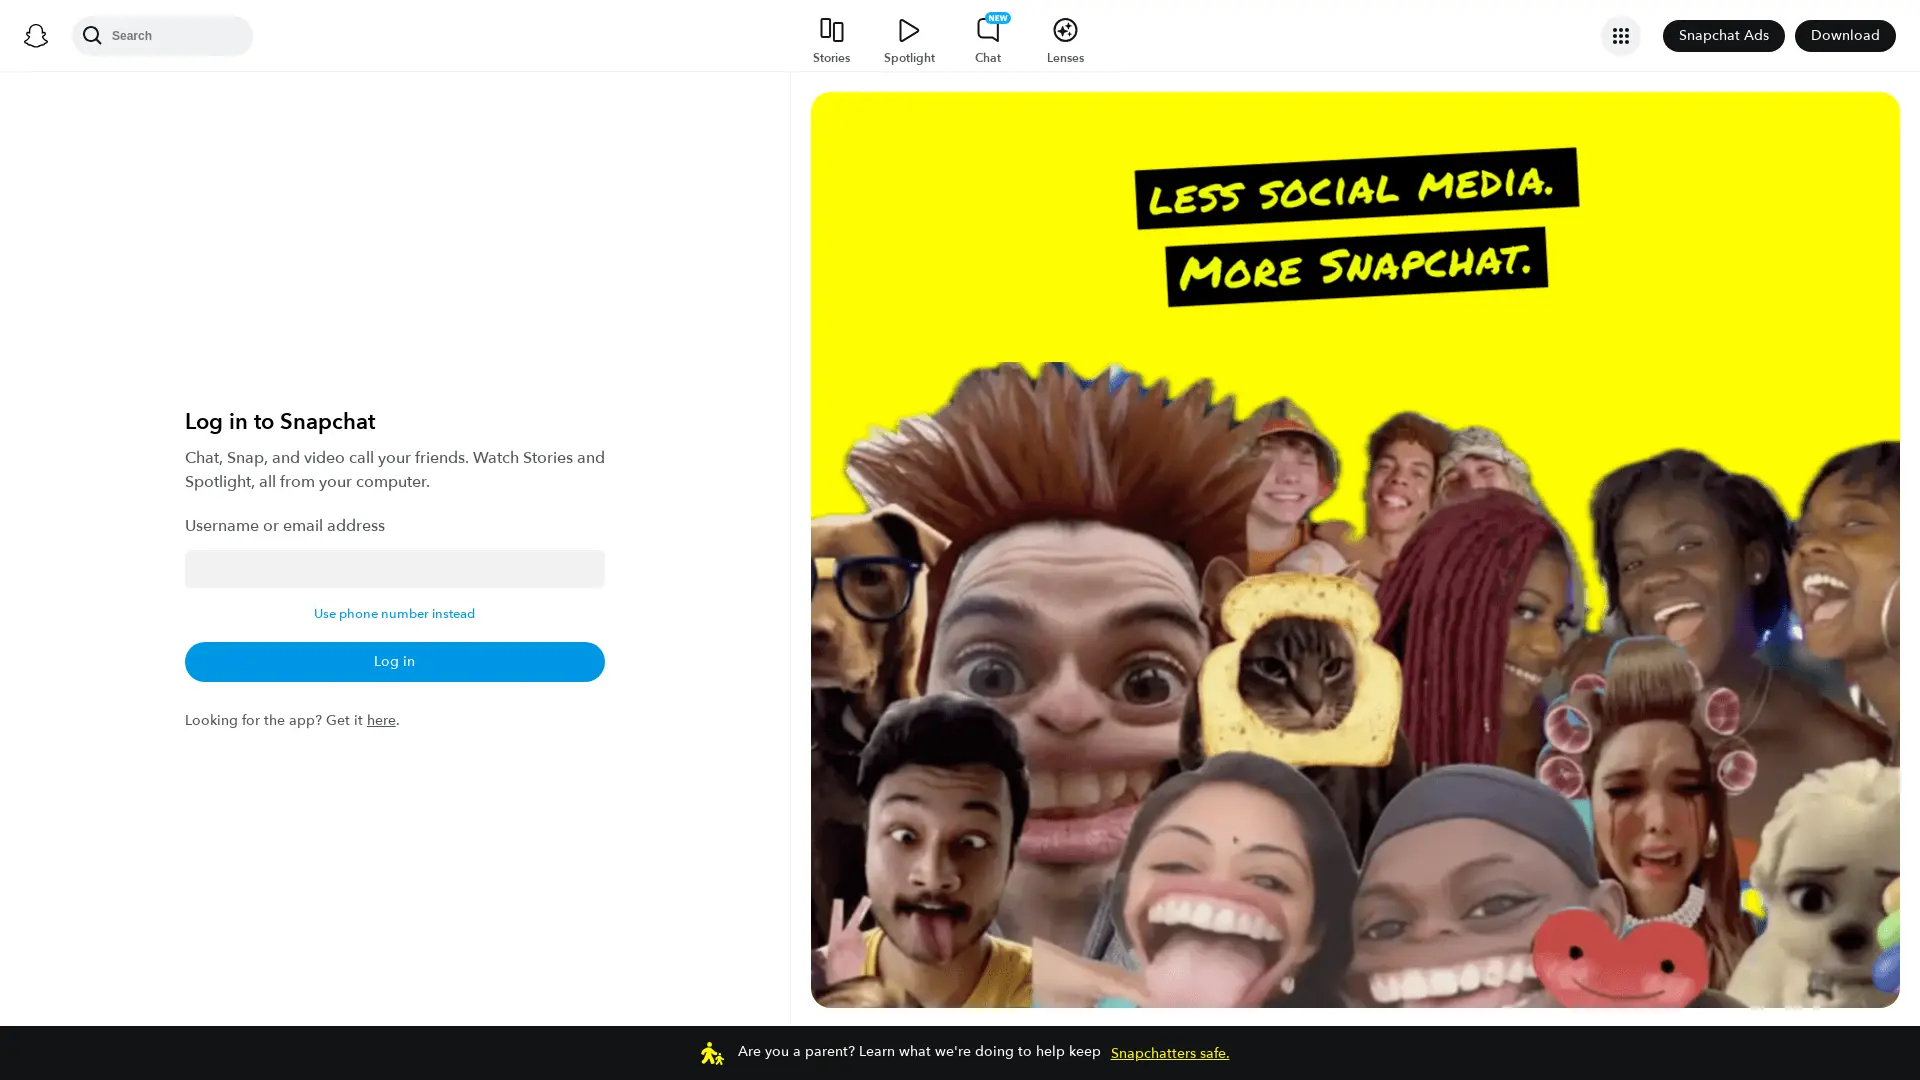1920x1080 pixels.
Task: Open Snapchat Ads
Action: (1723, 35)
